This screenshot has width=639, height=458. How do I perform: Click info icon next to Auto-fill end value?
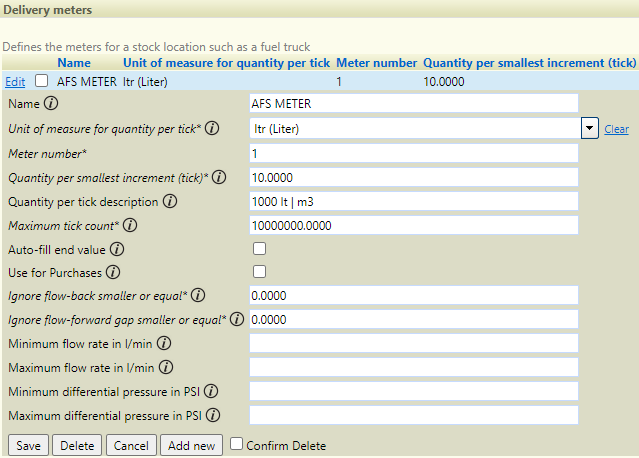pyautogui.click(x=117, y=249)
